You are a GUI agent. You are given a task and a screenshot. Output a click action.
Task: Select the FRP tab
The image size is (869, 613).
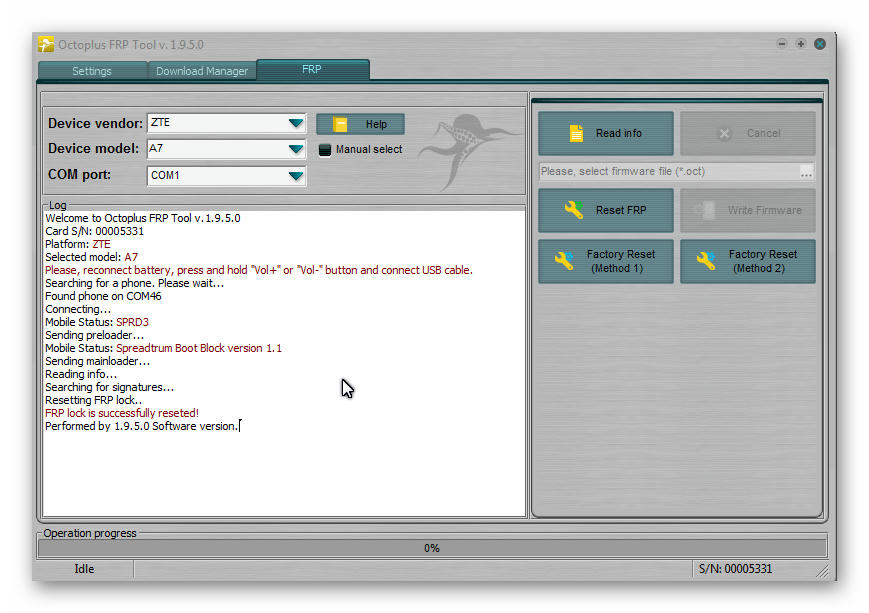click(x=313, y=70)
